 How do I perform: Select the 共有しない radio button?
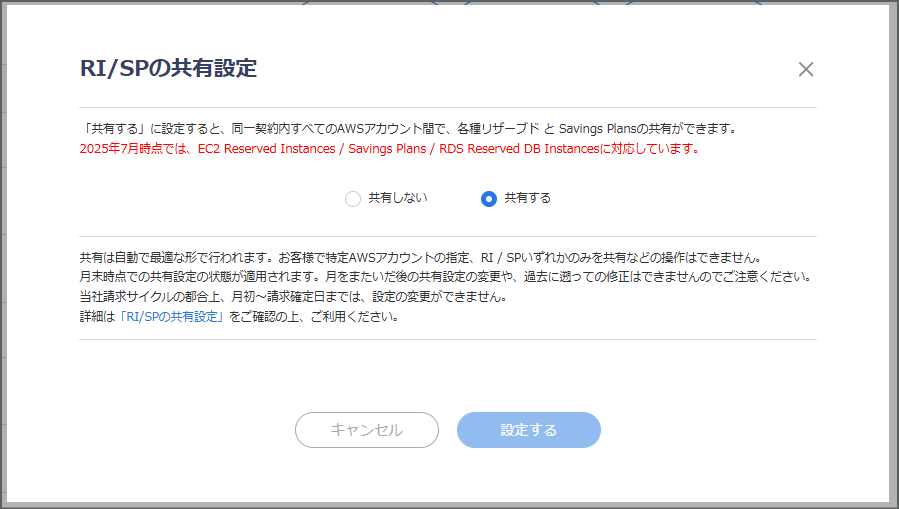click(353, 199)
